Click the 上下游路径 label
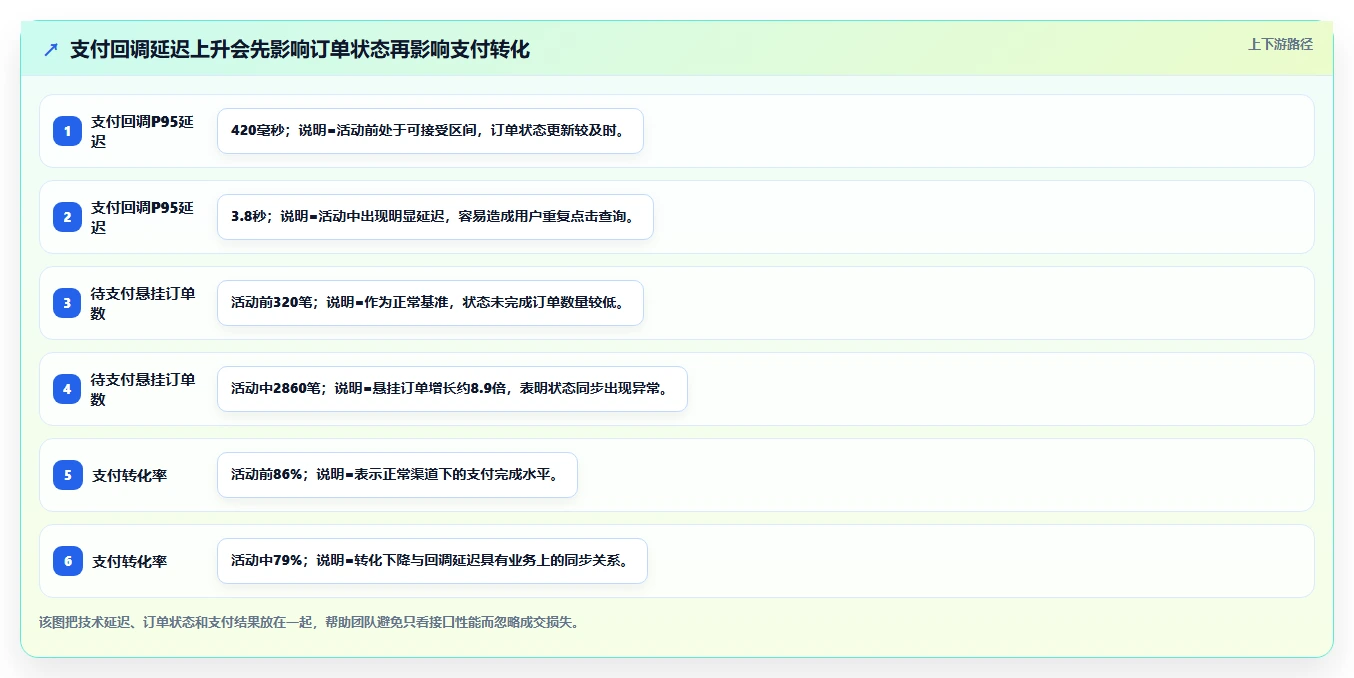This screenshot has width=1354, height=678. click(x=1280, y=44)
